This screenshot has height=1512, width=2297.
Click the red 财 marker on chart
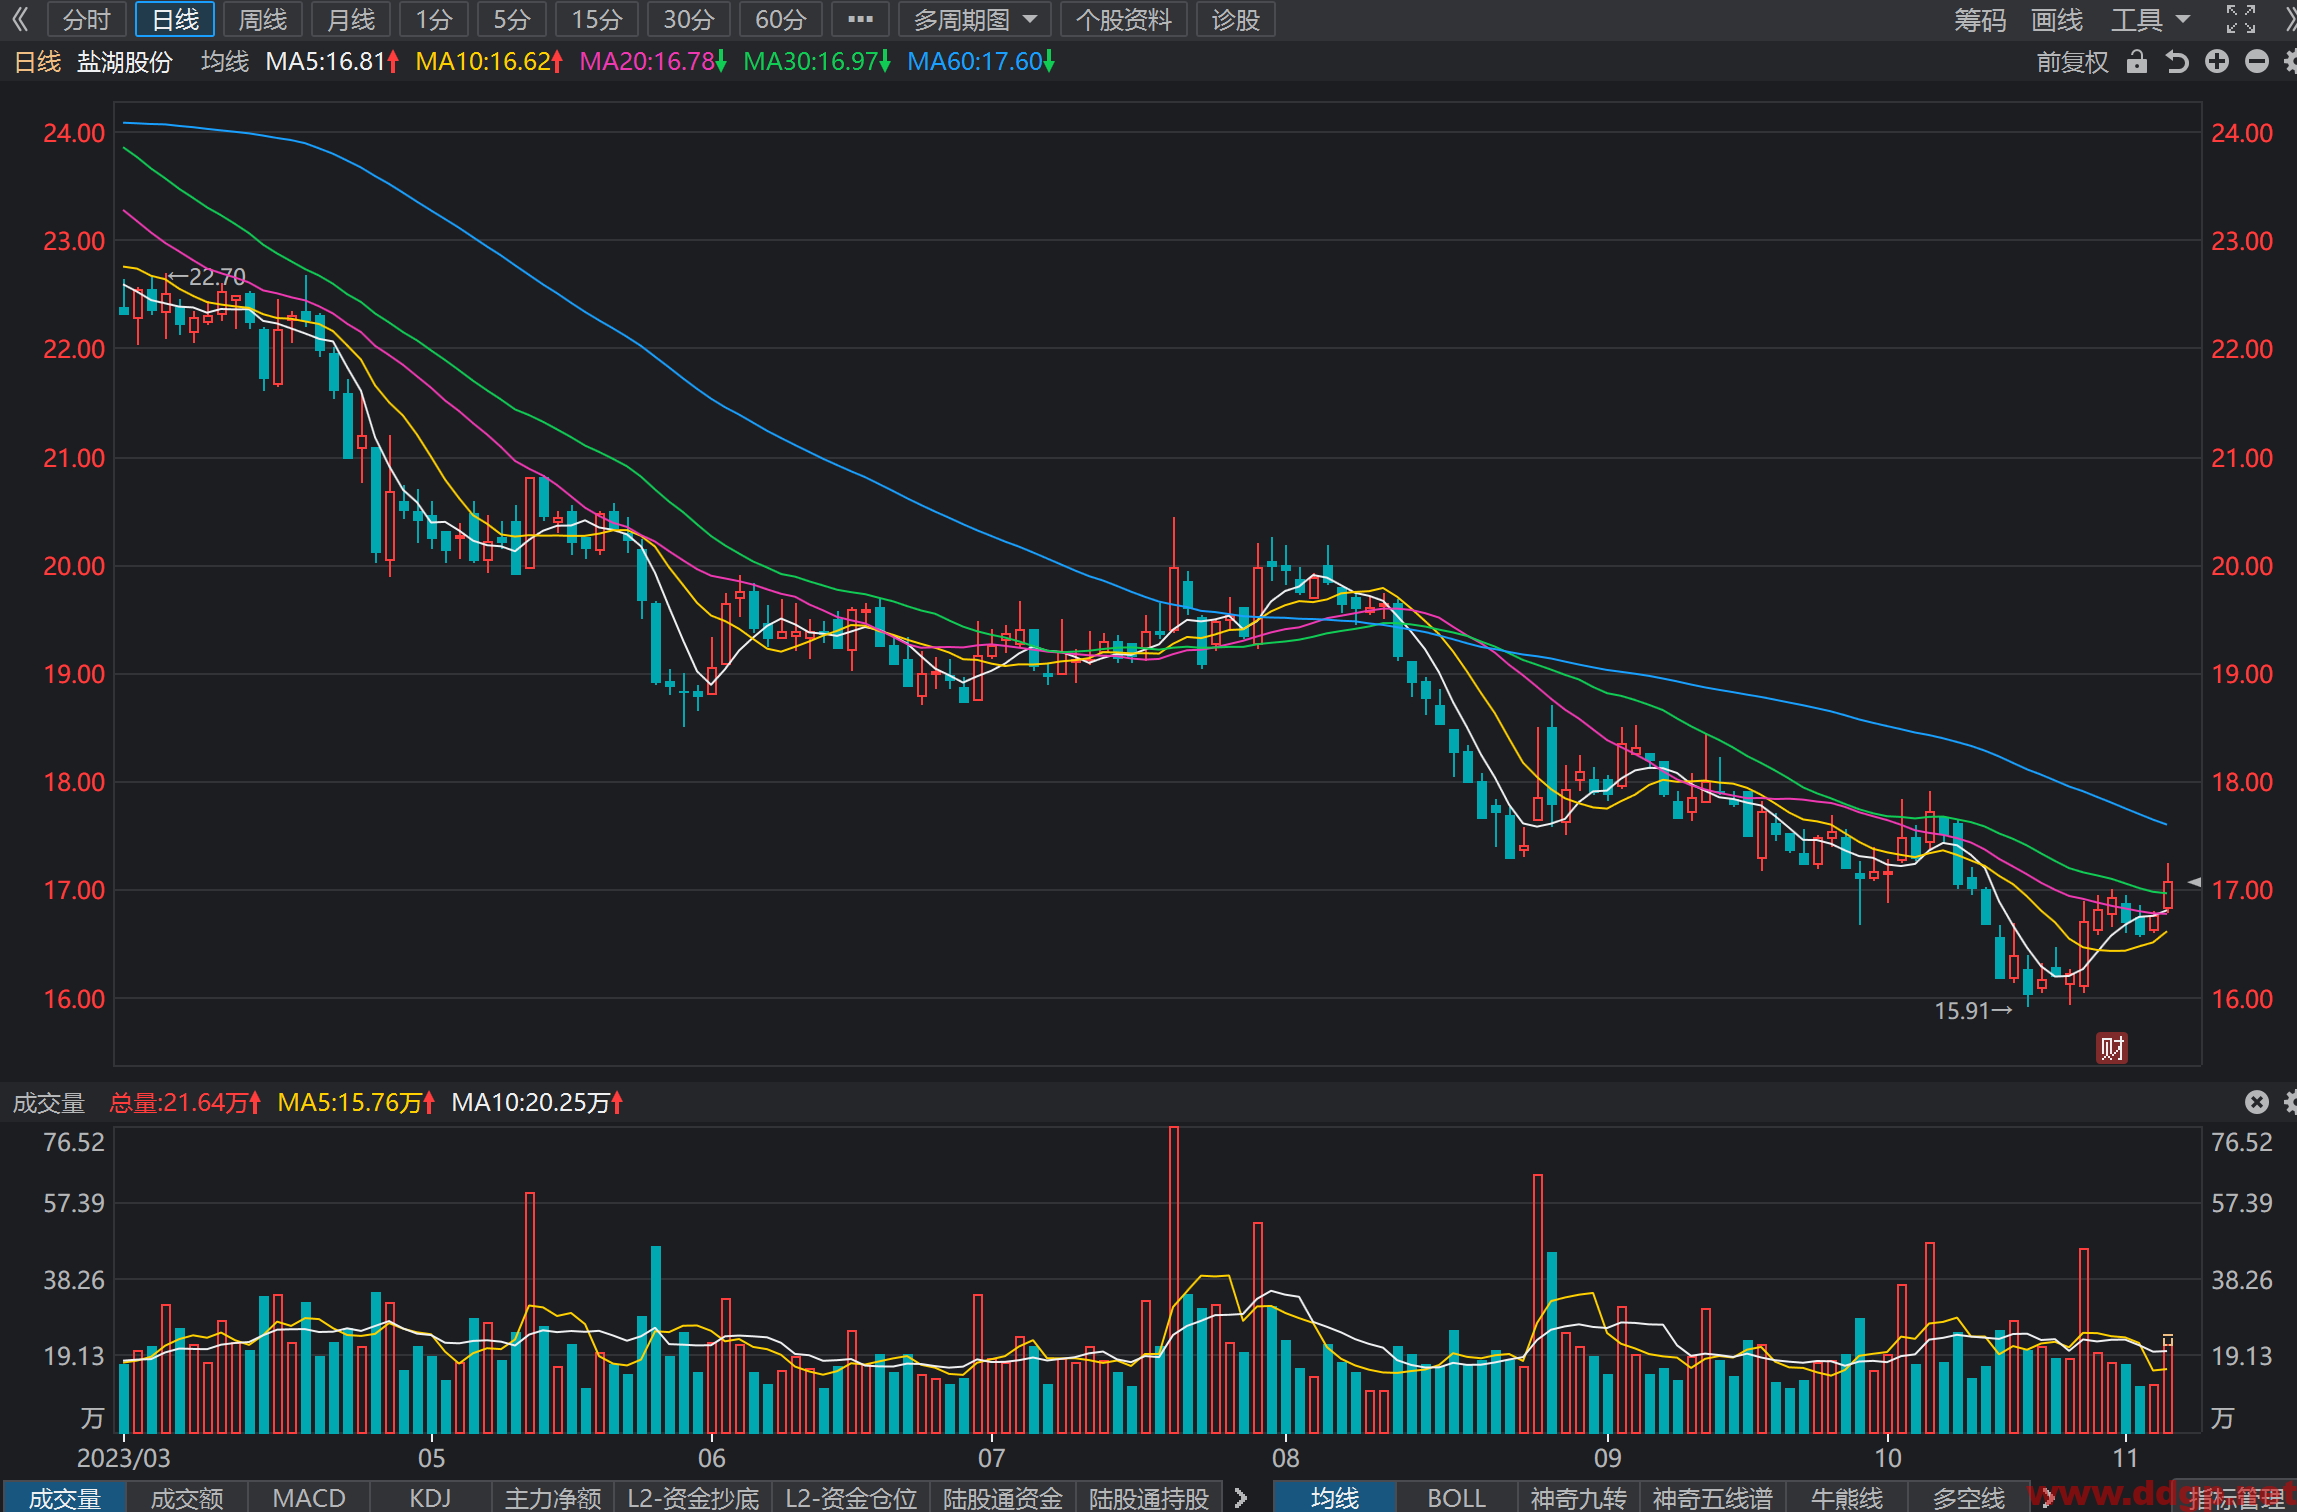(2112, 1048)
